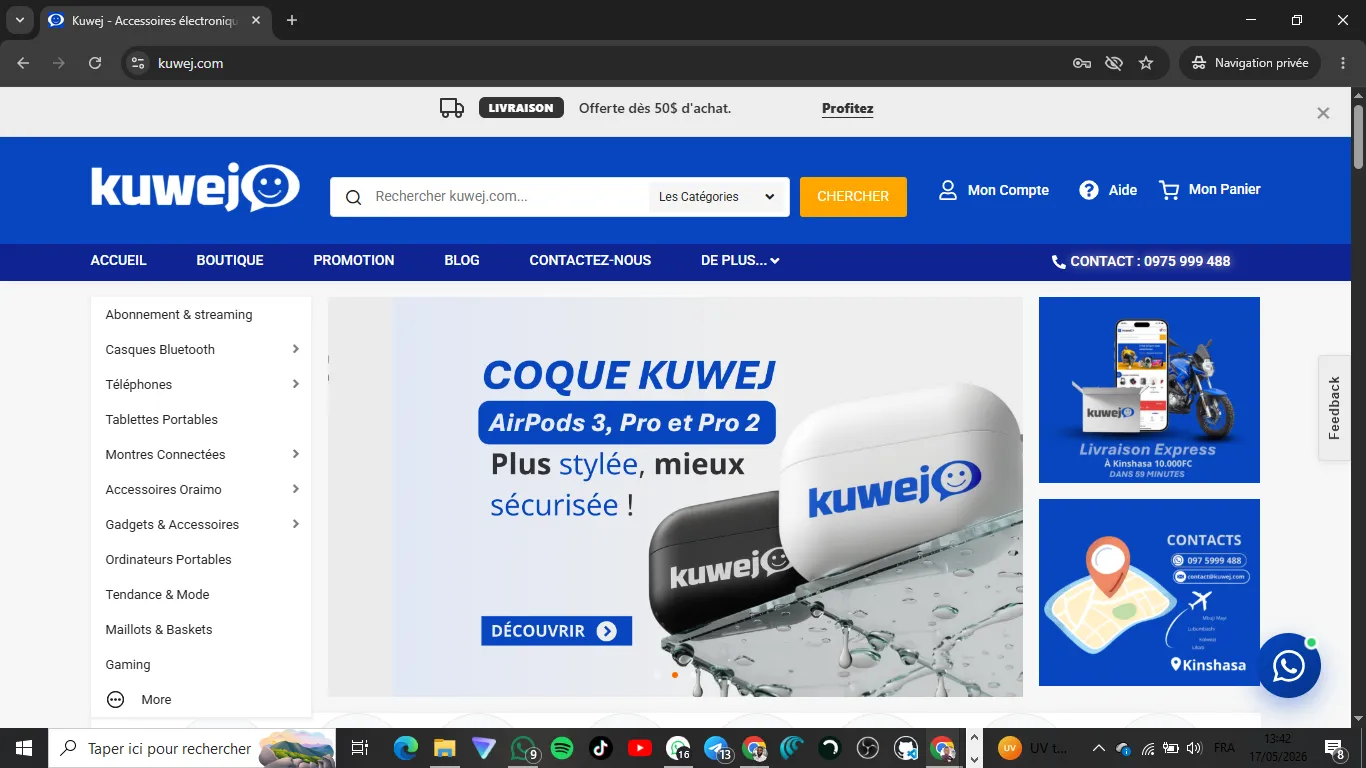Launch Microsoft Edge from the taskbar

pos(405,748)
